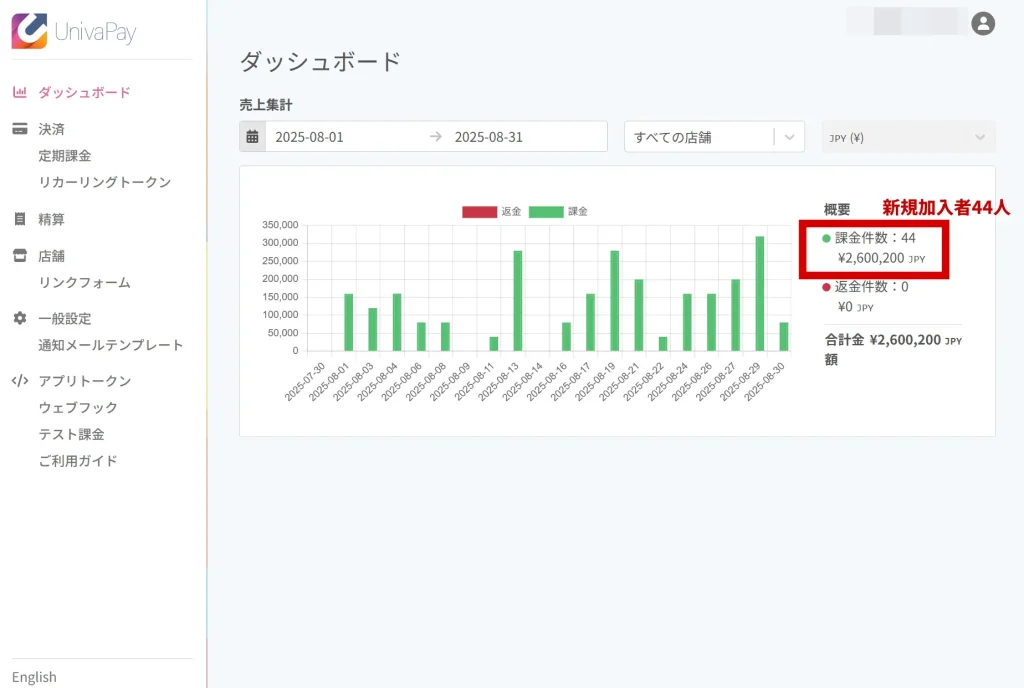
Task: Click the code icon beside アプリトークン
Action: [x=19, y=381]
